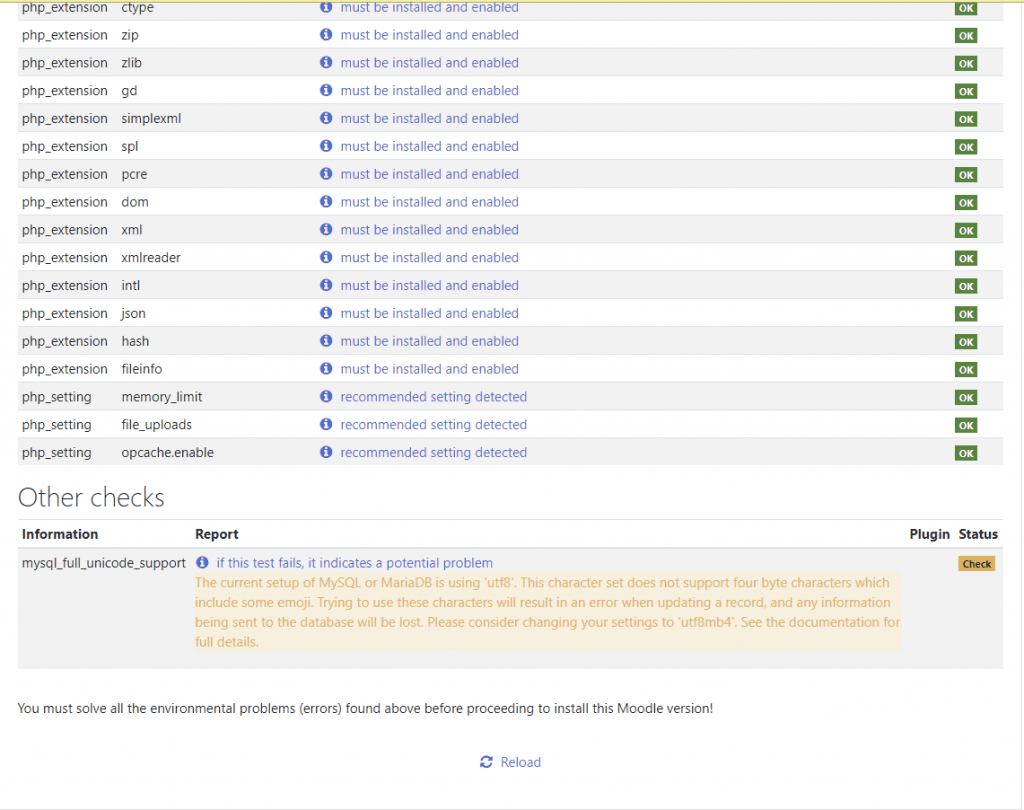Select the 'file_uploads' setting name
Image resolution: width=1024 pixels, height=810 pixels.
tap(157, 425)
